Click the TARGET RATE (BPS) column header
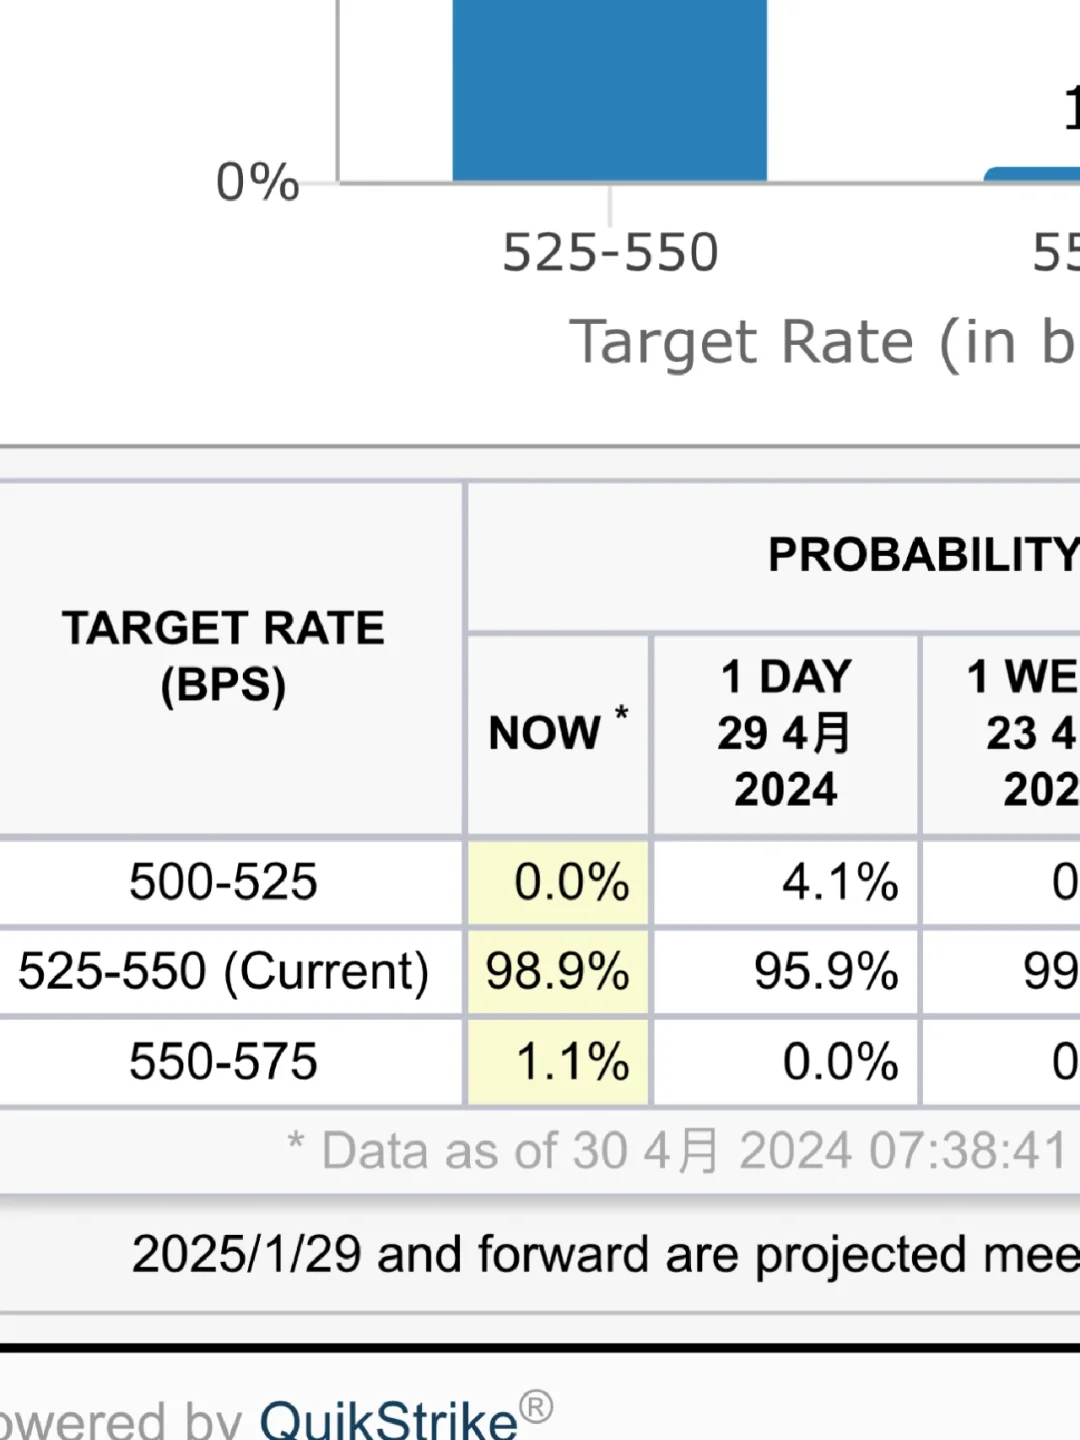Screen dimensions: 1080x1440 pos(223,657)
